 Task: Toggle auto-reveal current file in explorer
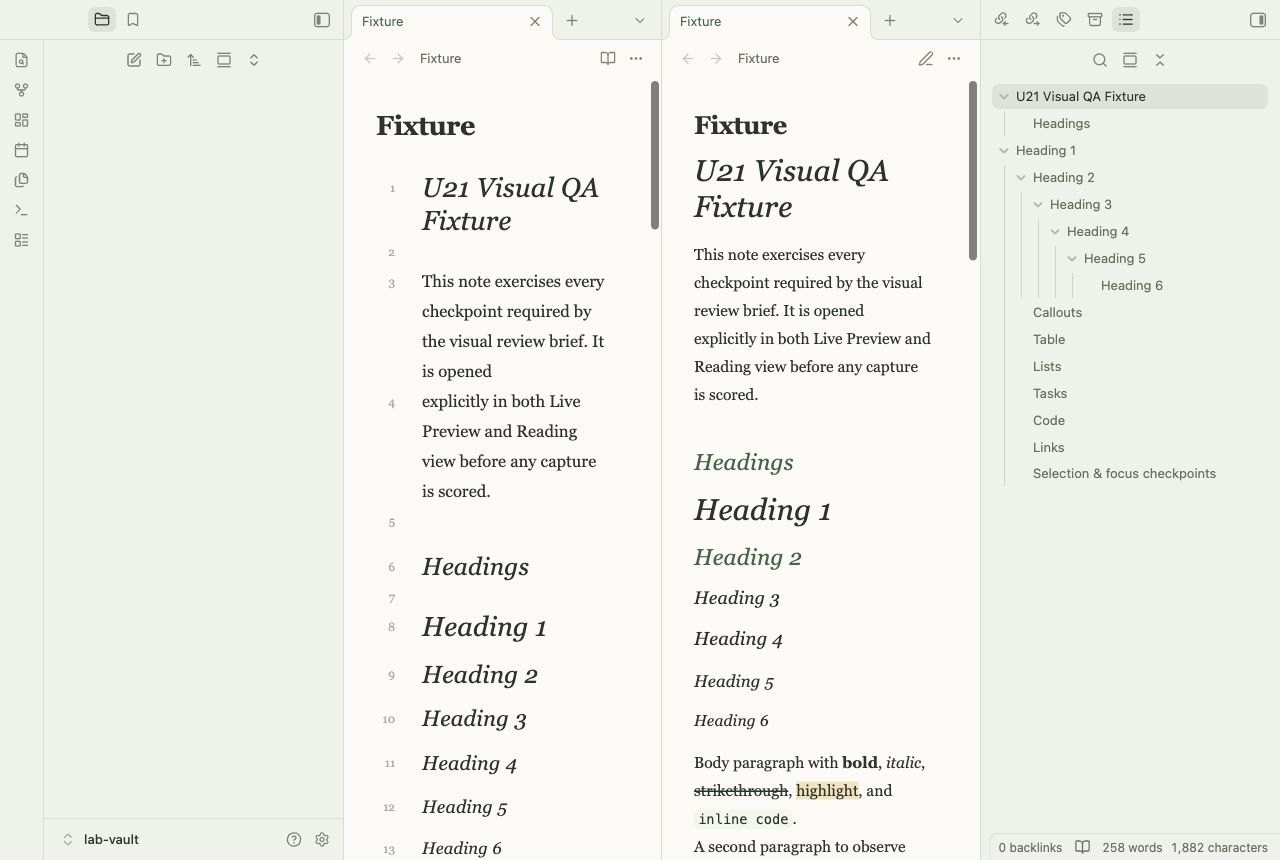(x=224, y=60)
